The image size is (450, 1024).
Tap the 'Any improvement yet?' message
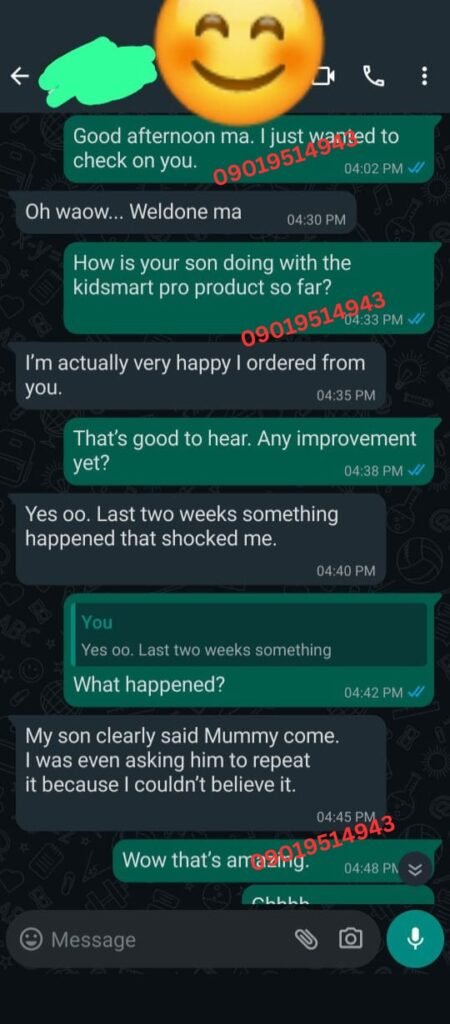[x=248, y=450]
